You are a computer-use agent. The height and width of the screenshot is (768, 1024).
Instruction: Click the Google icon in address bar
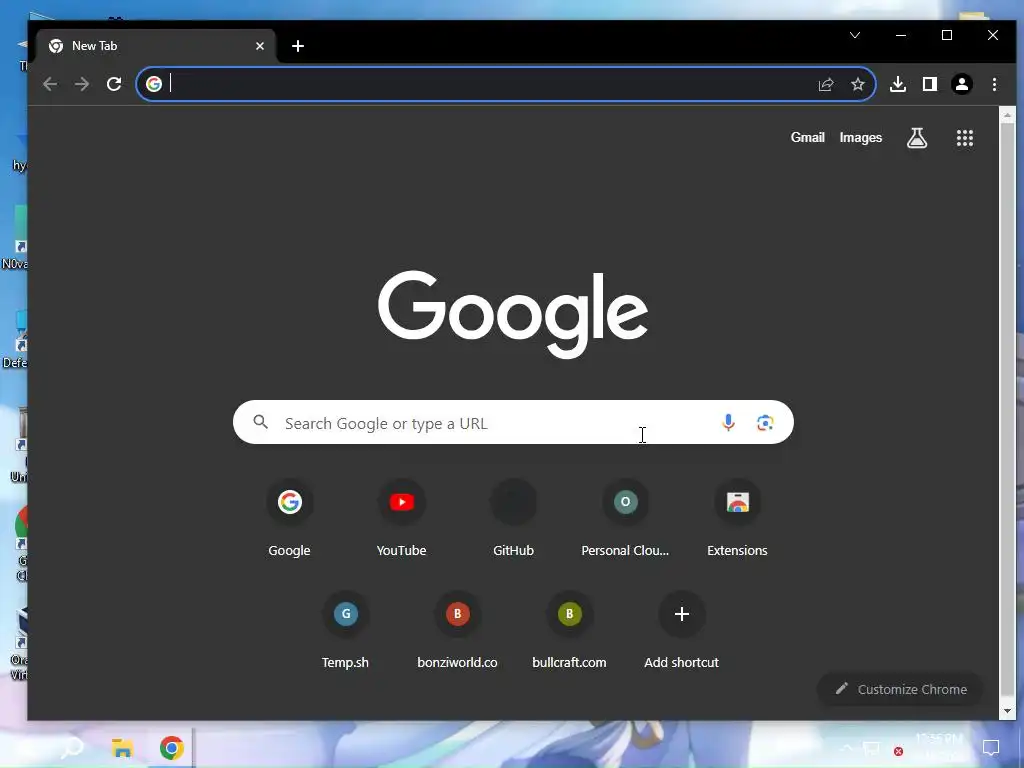[153, 84]
